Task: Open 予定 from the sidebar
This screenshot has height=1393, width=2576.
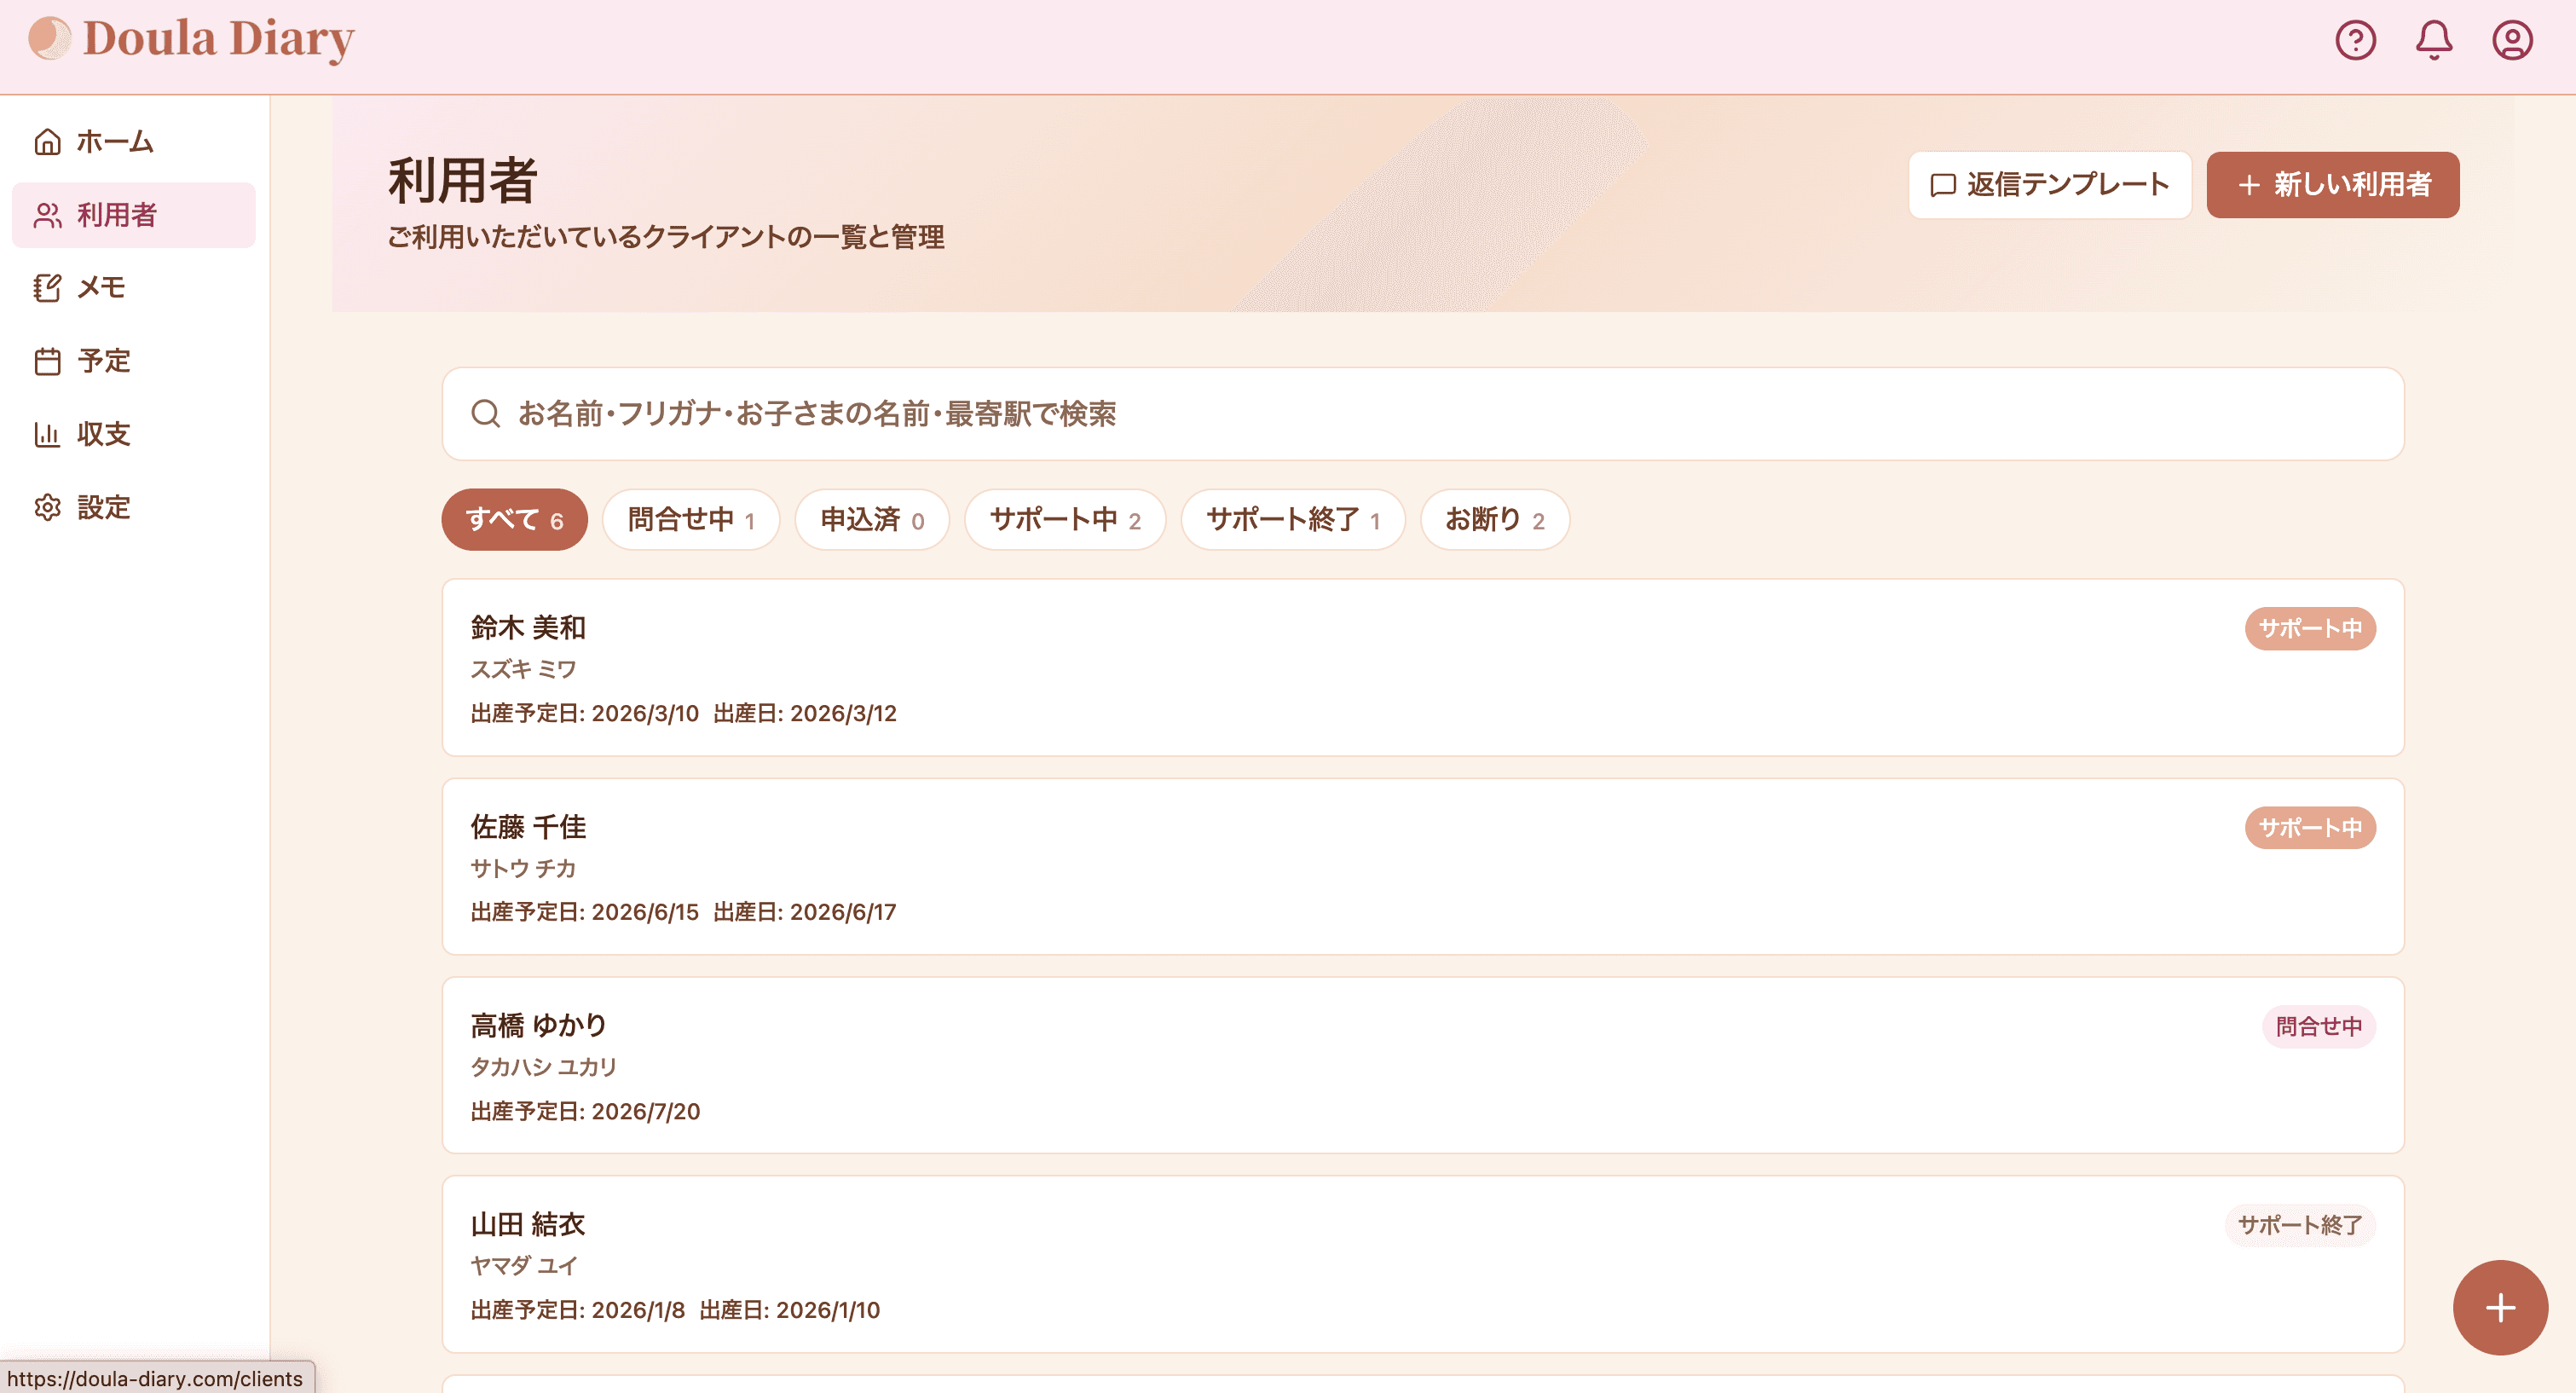Action: pos(134,361)
